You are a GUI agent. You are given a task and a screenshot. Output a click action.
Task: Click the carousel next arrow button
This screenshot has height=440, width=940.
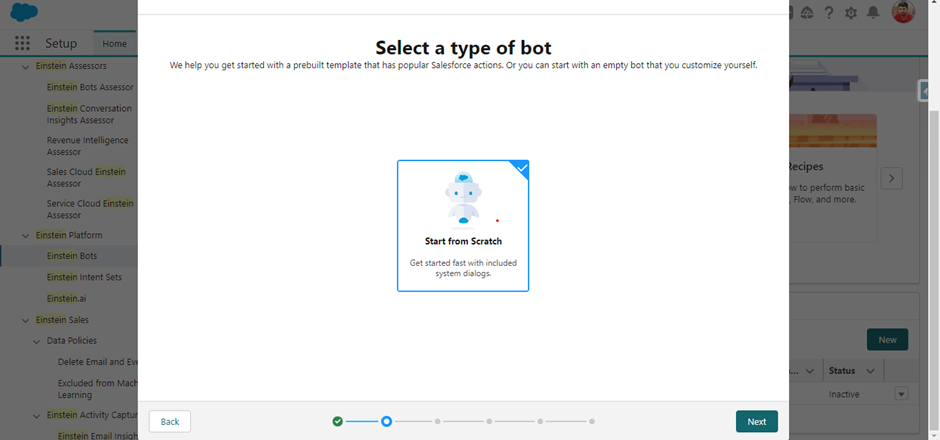891,178
